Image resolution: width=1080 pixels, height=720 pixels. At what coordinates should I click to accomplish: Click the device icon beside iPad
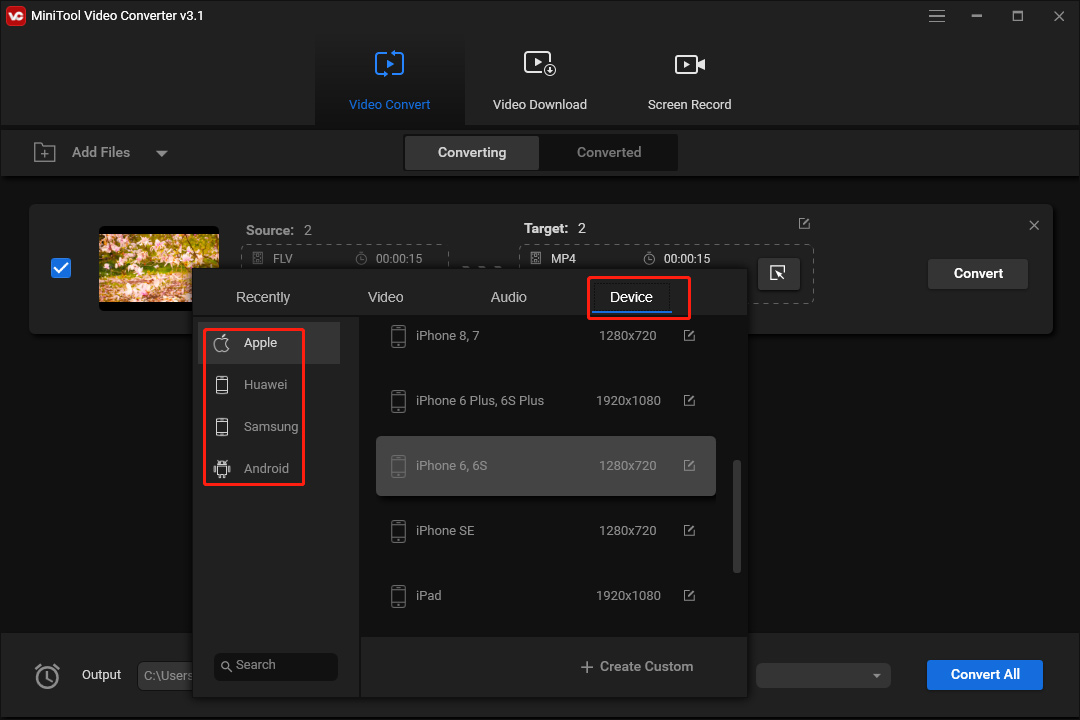tap(398, 596)
